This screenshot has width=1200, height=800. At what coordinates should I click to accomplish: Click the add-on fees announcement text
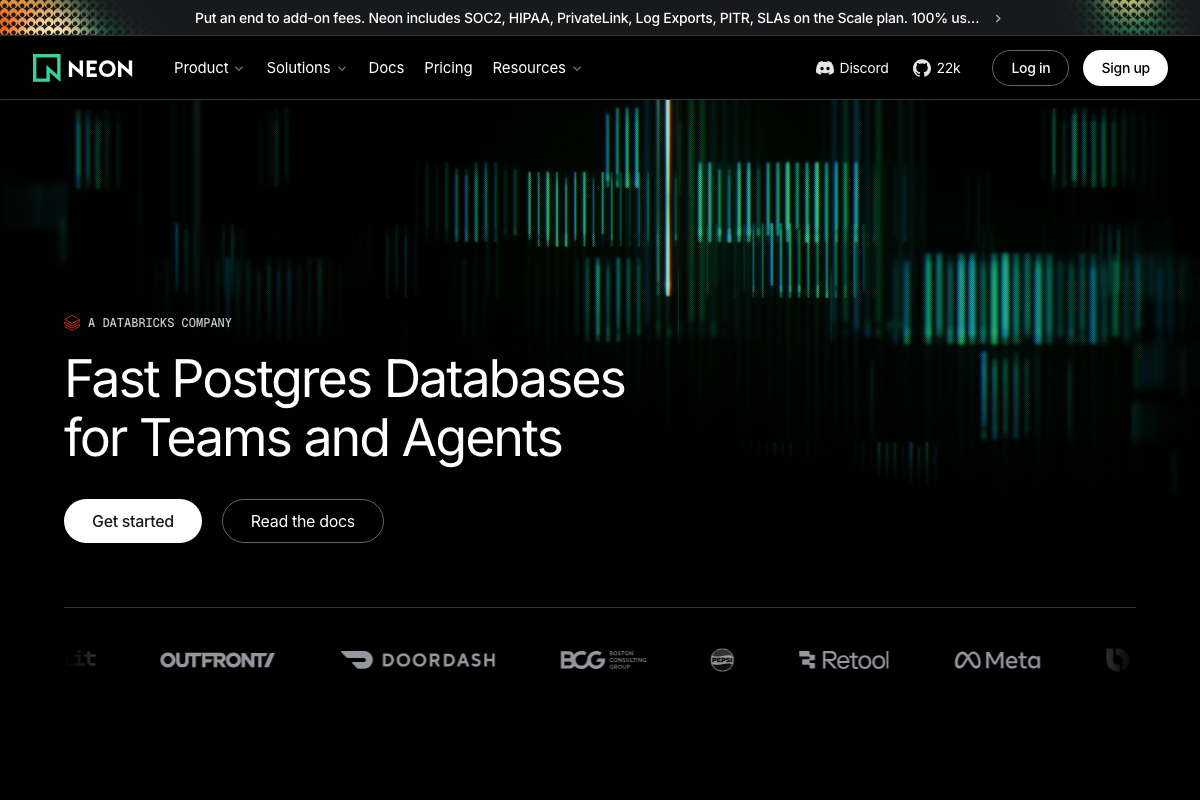pos(587,18)
